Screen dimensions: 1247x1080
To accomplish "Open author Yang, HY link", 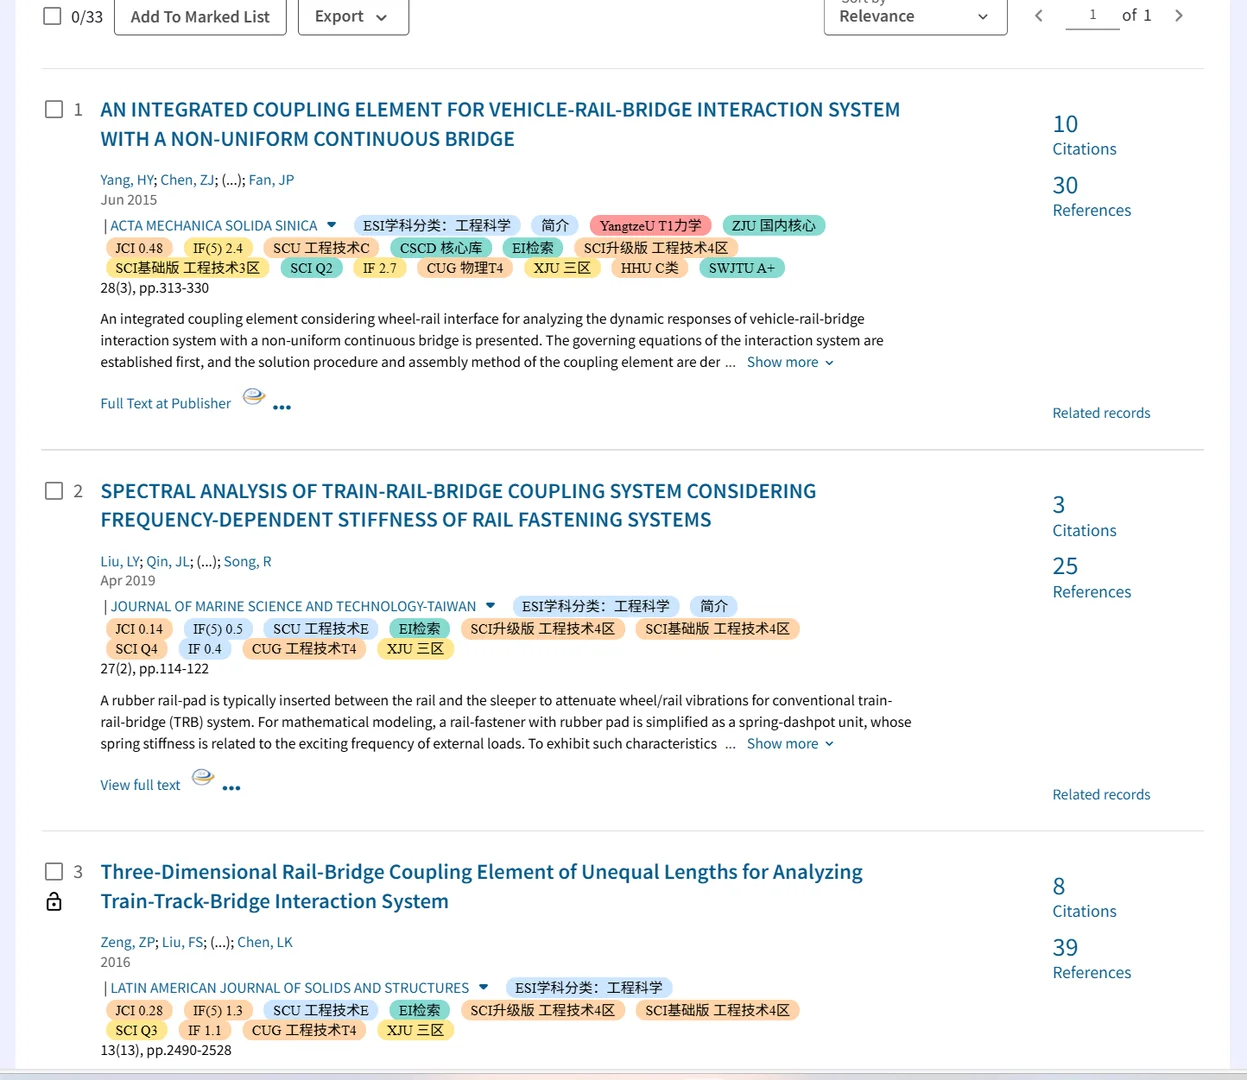I will (x=127, y=180).
